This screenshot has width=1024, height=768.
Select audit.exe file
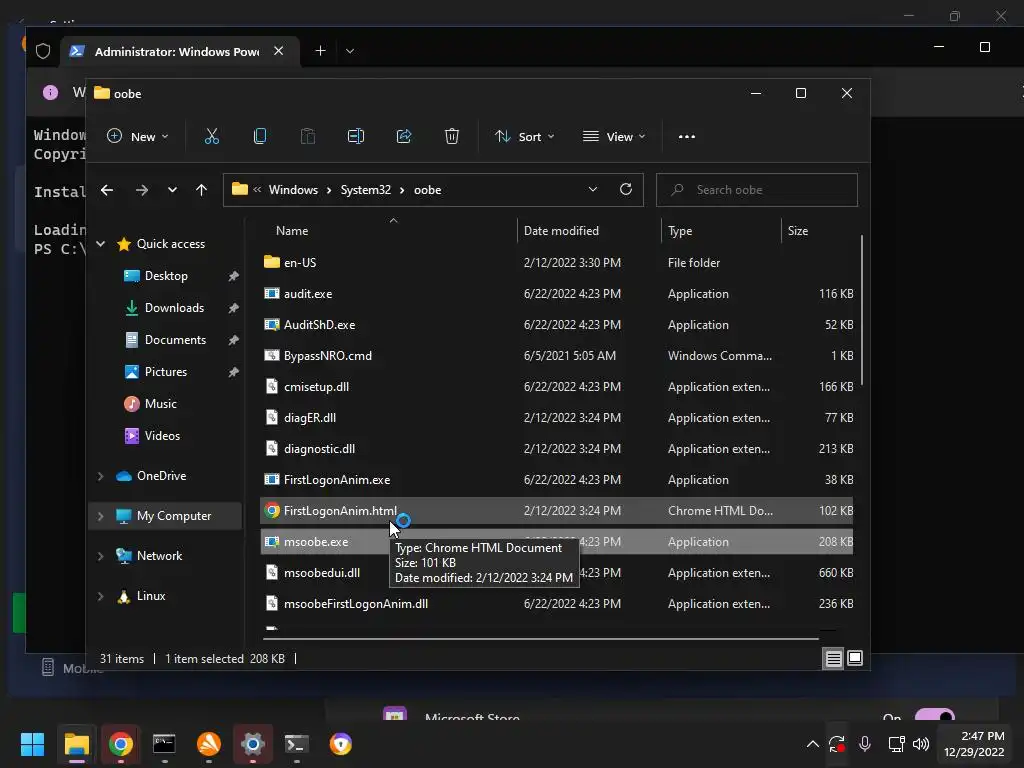[556, 294]
